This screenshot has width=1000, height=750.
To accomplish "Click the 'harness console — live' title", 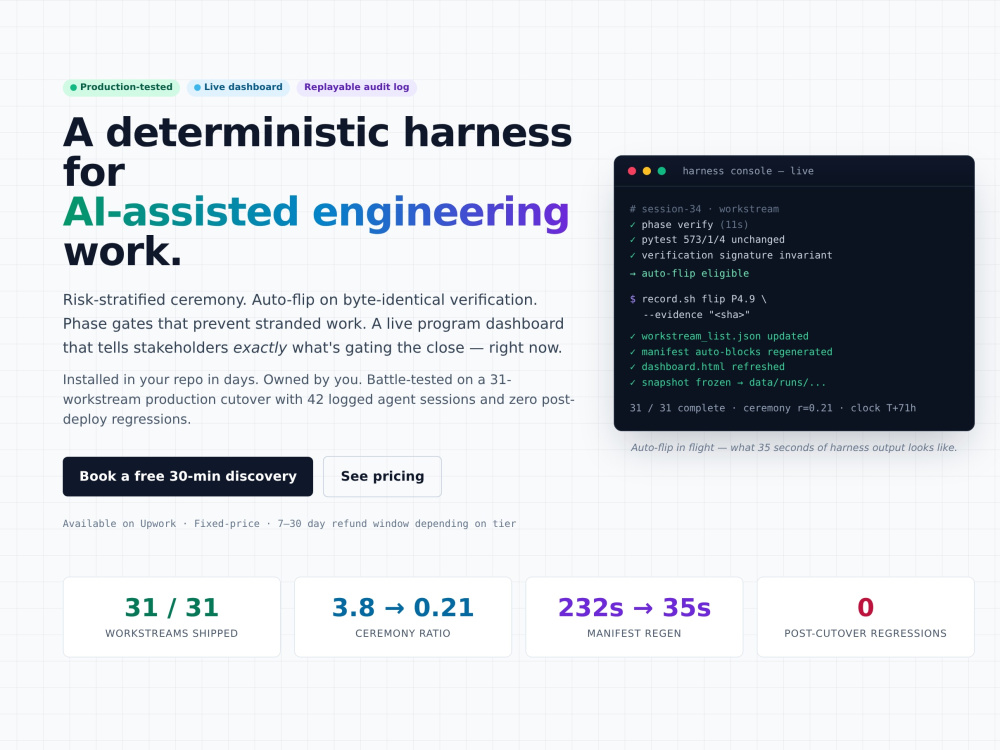I will click(x=747, y=171).
